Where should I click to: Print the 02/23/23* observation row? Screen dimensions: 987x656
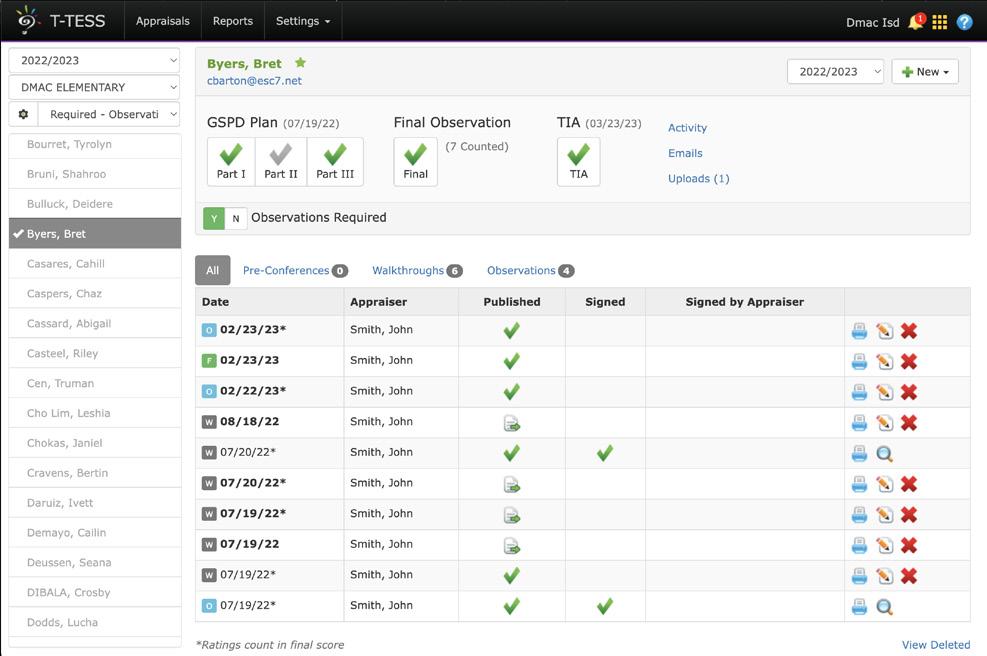(x=859, y=331)
